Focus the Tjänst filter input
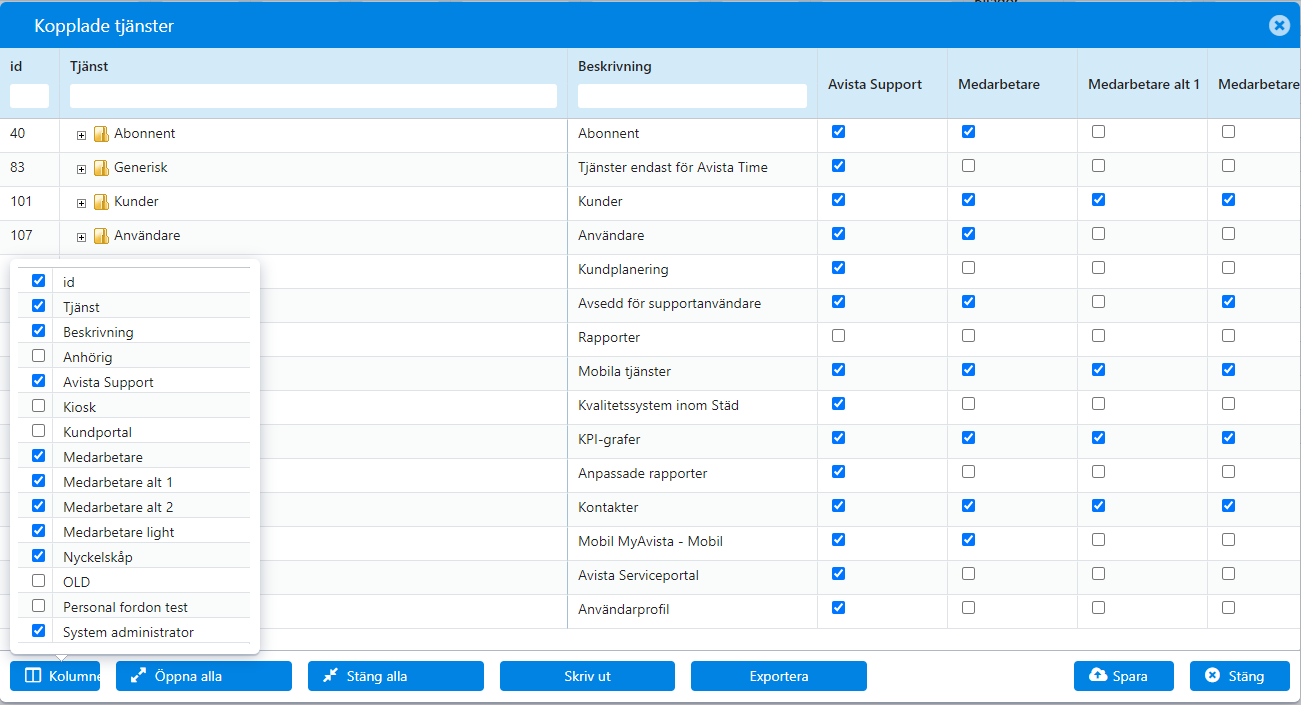 pyautogui.click(x=313, y=96)
